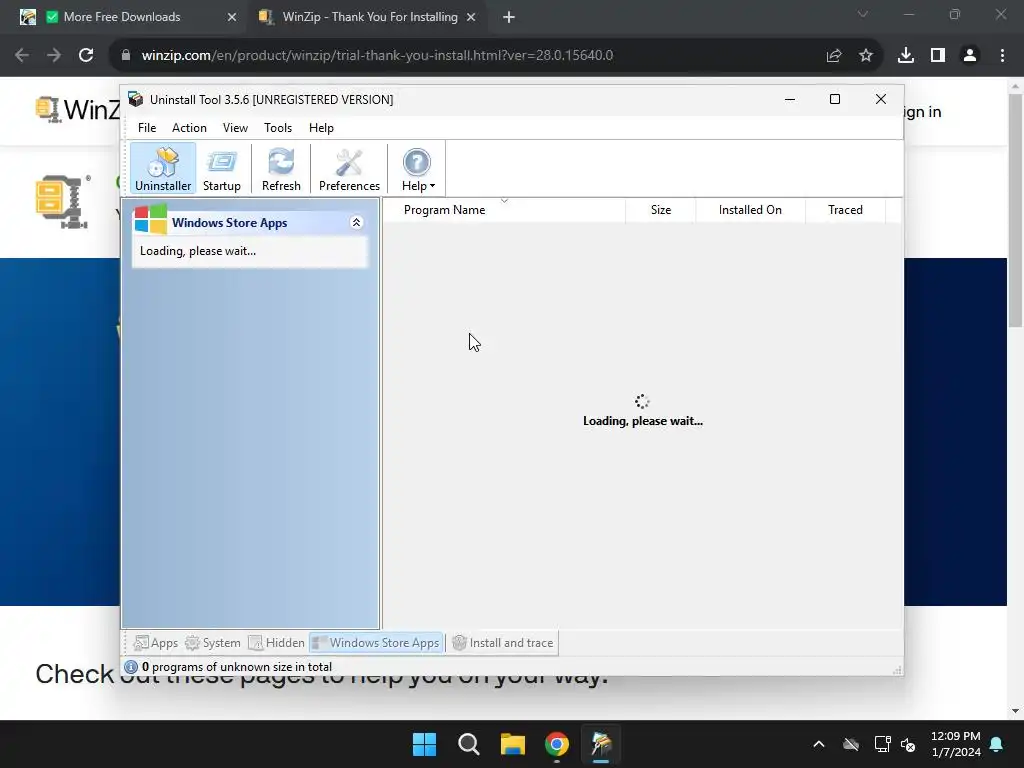
Task: Show hidden system tray icons
Action: [x=818, y=744]
